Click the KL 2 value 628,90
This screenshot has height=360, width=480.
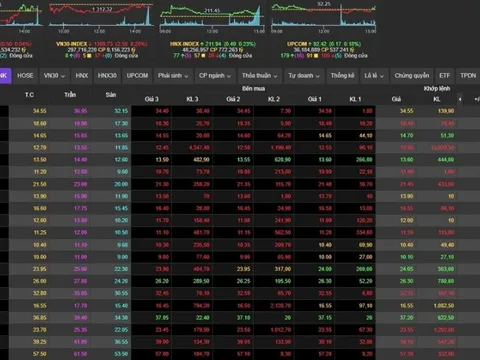(x=283, y=160)
